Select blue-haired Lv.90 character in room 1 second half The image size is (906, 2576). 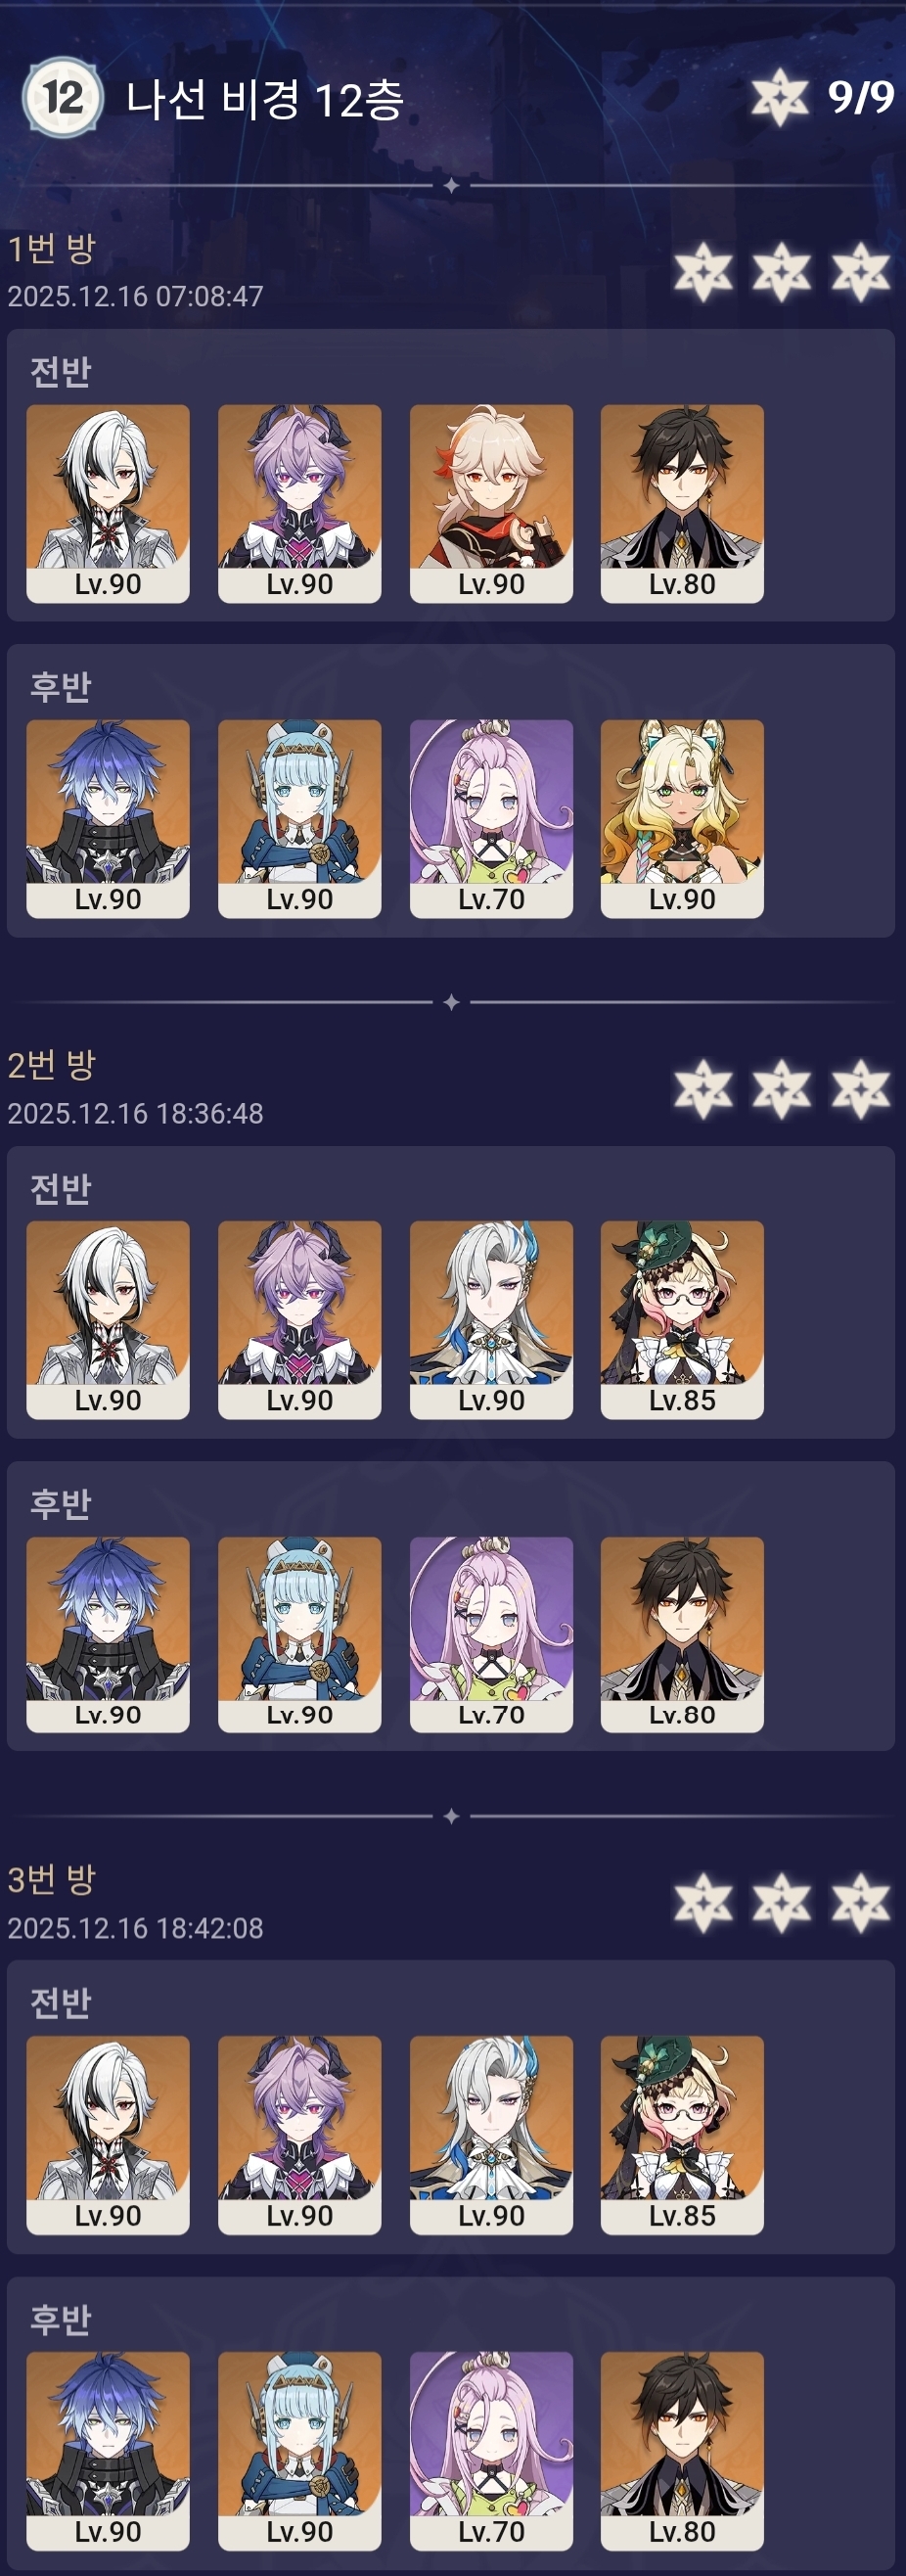(108, 819)
